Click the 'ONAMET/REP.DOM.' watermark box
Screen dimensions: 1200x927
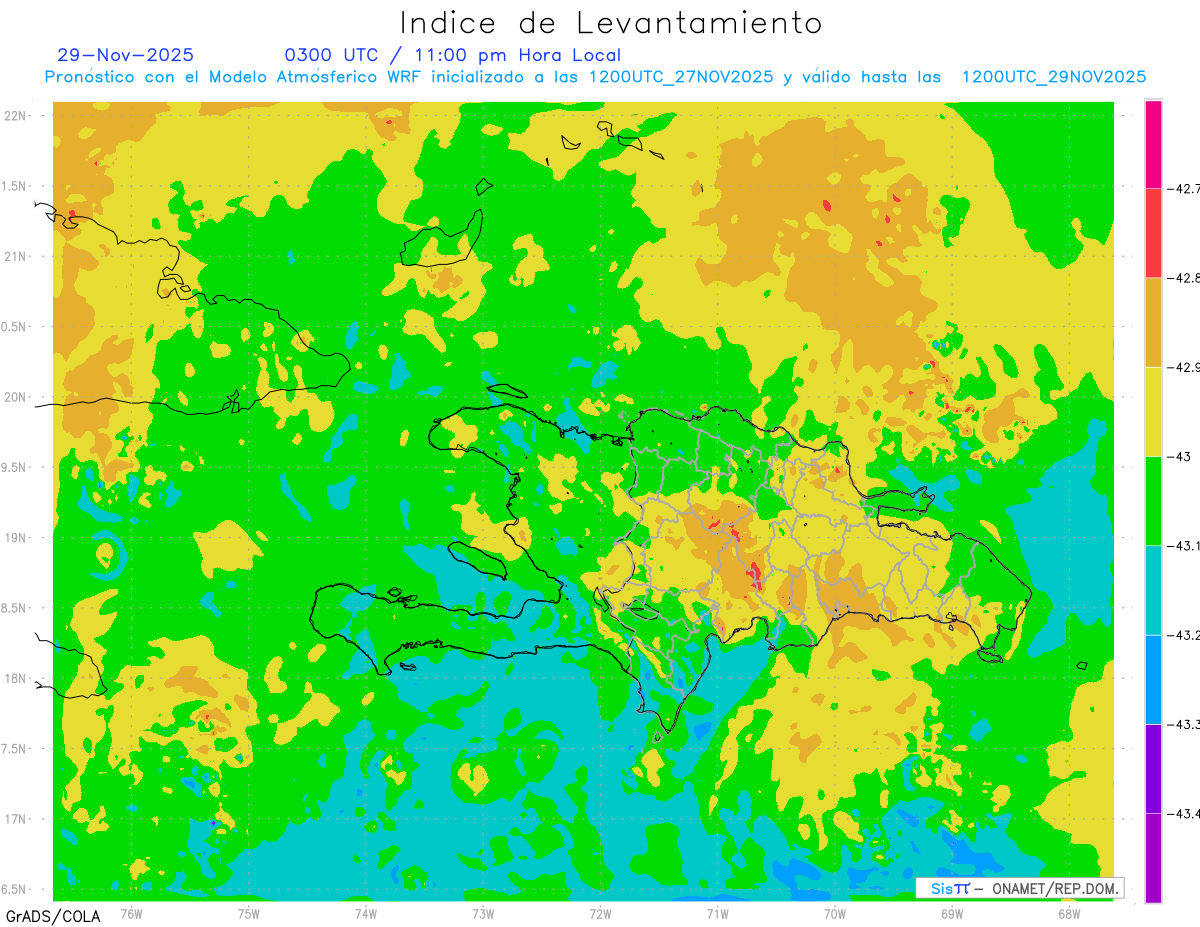tap(1019, 888)
